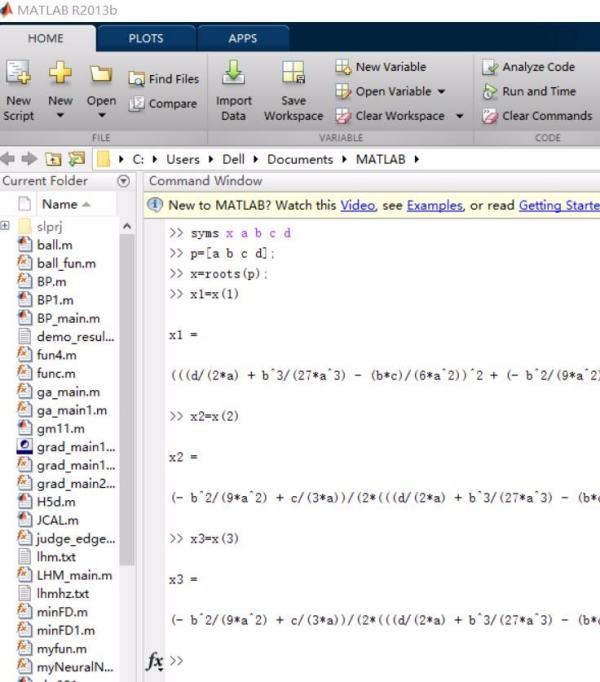
Task: Click the command prompt input line
Action: click(x=383, y=661)
